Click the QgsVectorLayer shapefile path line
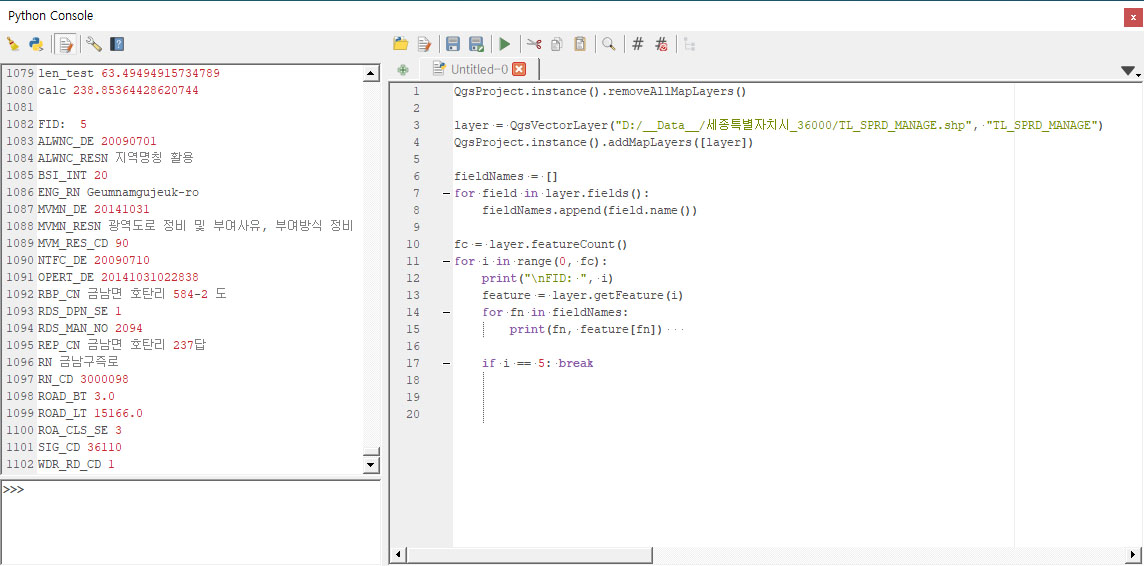 click(776, 125)
